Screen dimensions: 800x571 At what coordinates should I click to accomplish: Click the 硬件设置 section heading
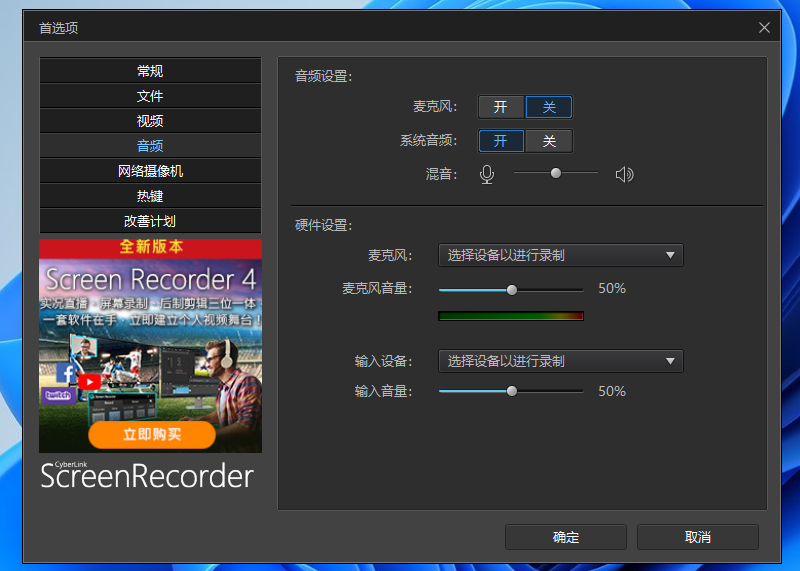pos(323,225)
